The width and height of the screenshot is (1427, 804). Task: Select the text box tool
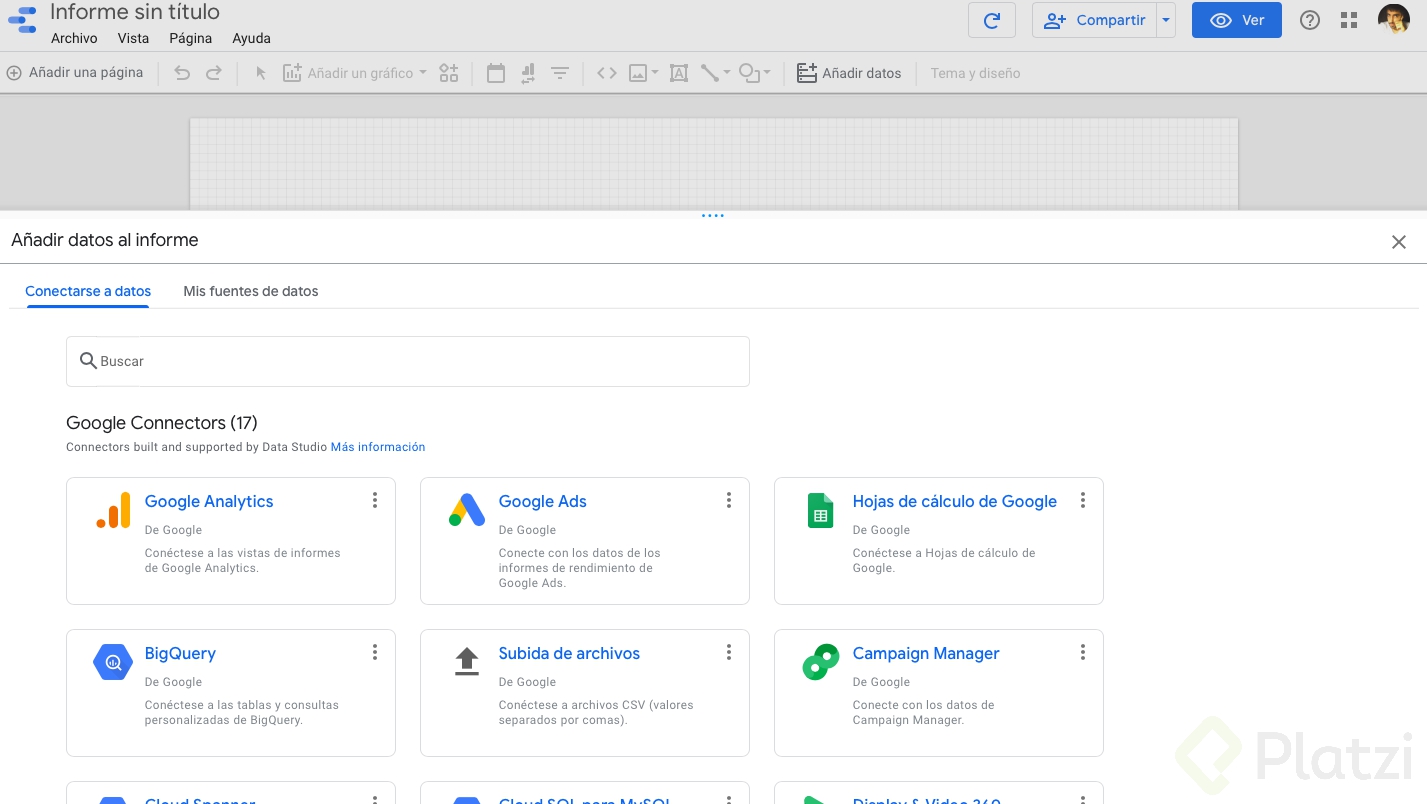(x=678, y=73)
